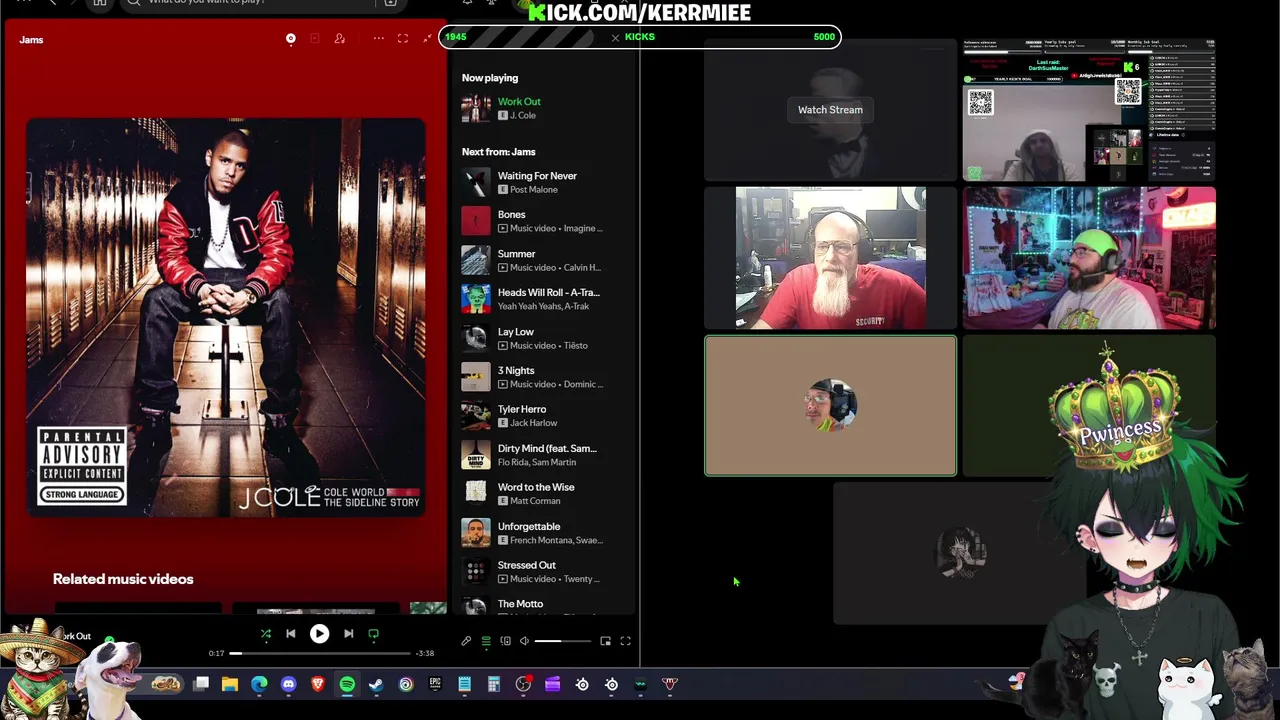Click Spotify icon in taskbar
The height and width of the screenshot is (720, 1280).
347,684
